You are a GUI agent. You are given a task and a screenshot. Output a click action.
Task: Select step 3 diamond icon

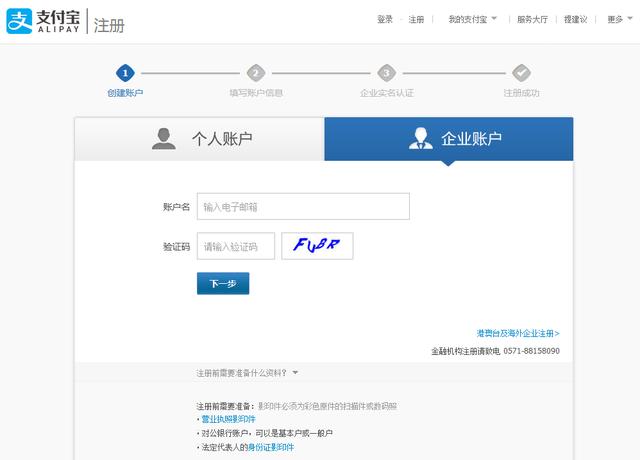point(387,73)
